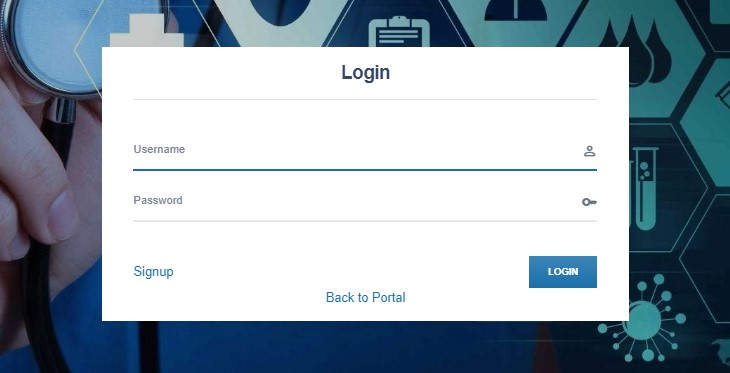Focus the Password input field
Viewport: 730px width, 373px height.
tap(365, 202)
